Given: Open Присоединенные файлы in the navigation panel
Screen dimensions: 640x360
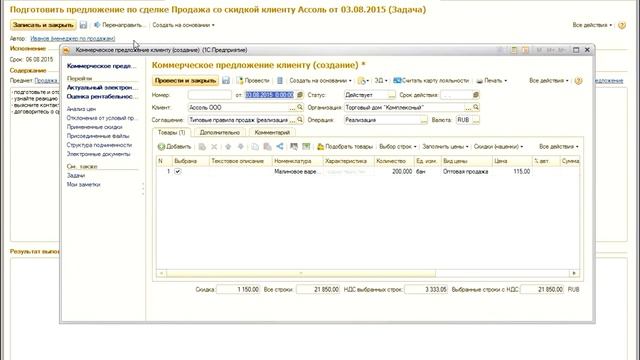Looking at the screenshot, I should click(98, 136).
